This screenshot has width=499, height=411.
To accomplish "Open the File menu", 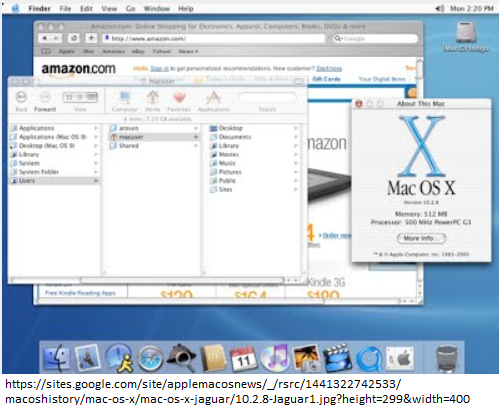I will 65,8.
